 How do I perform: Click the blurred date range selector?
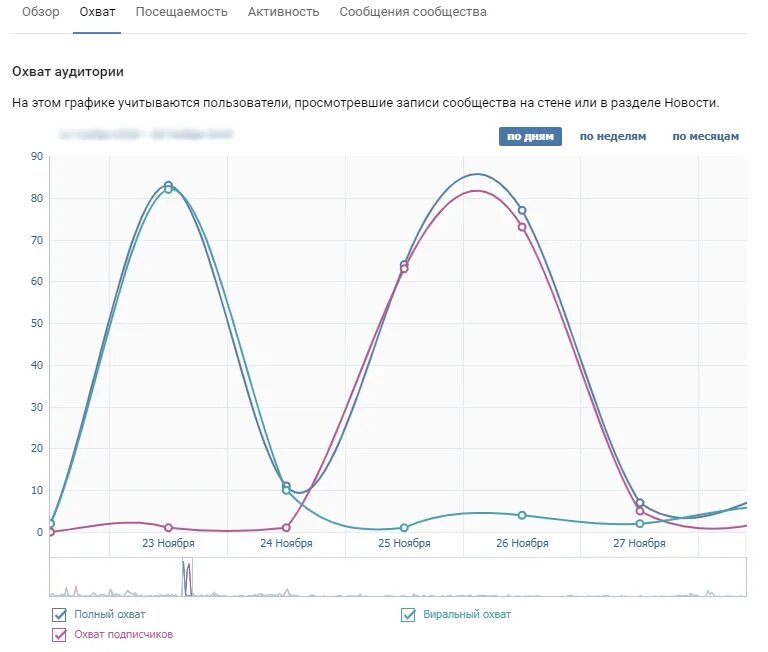pyautogui.click(x=145, y=133)
